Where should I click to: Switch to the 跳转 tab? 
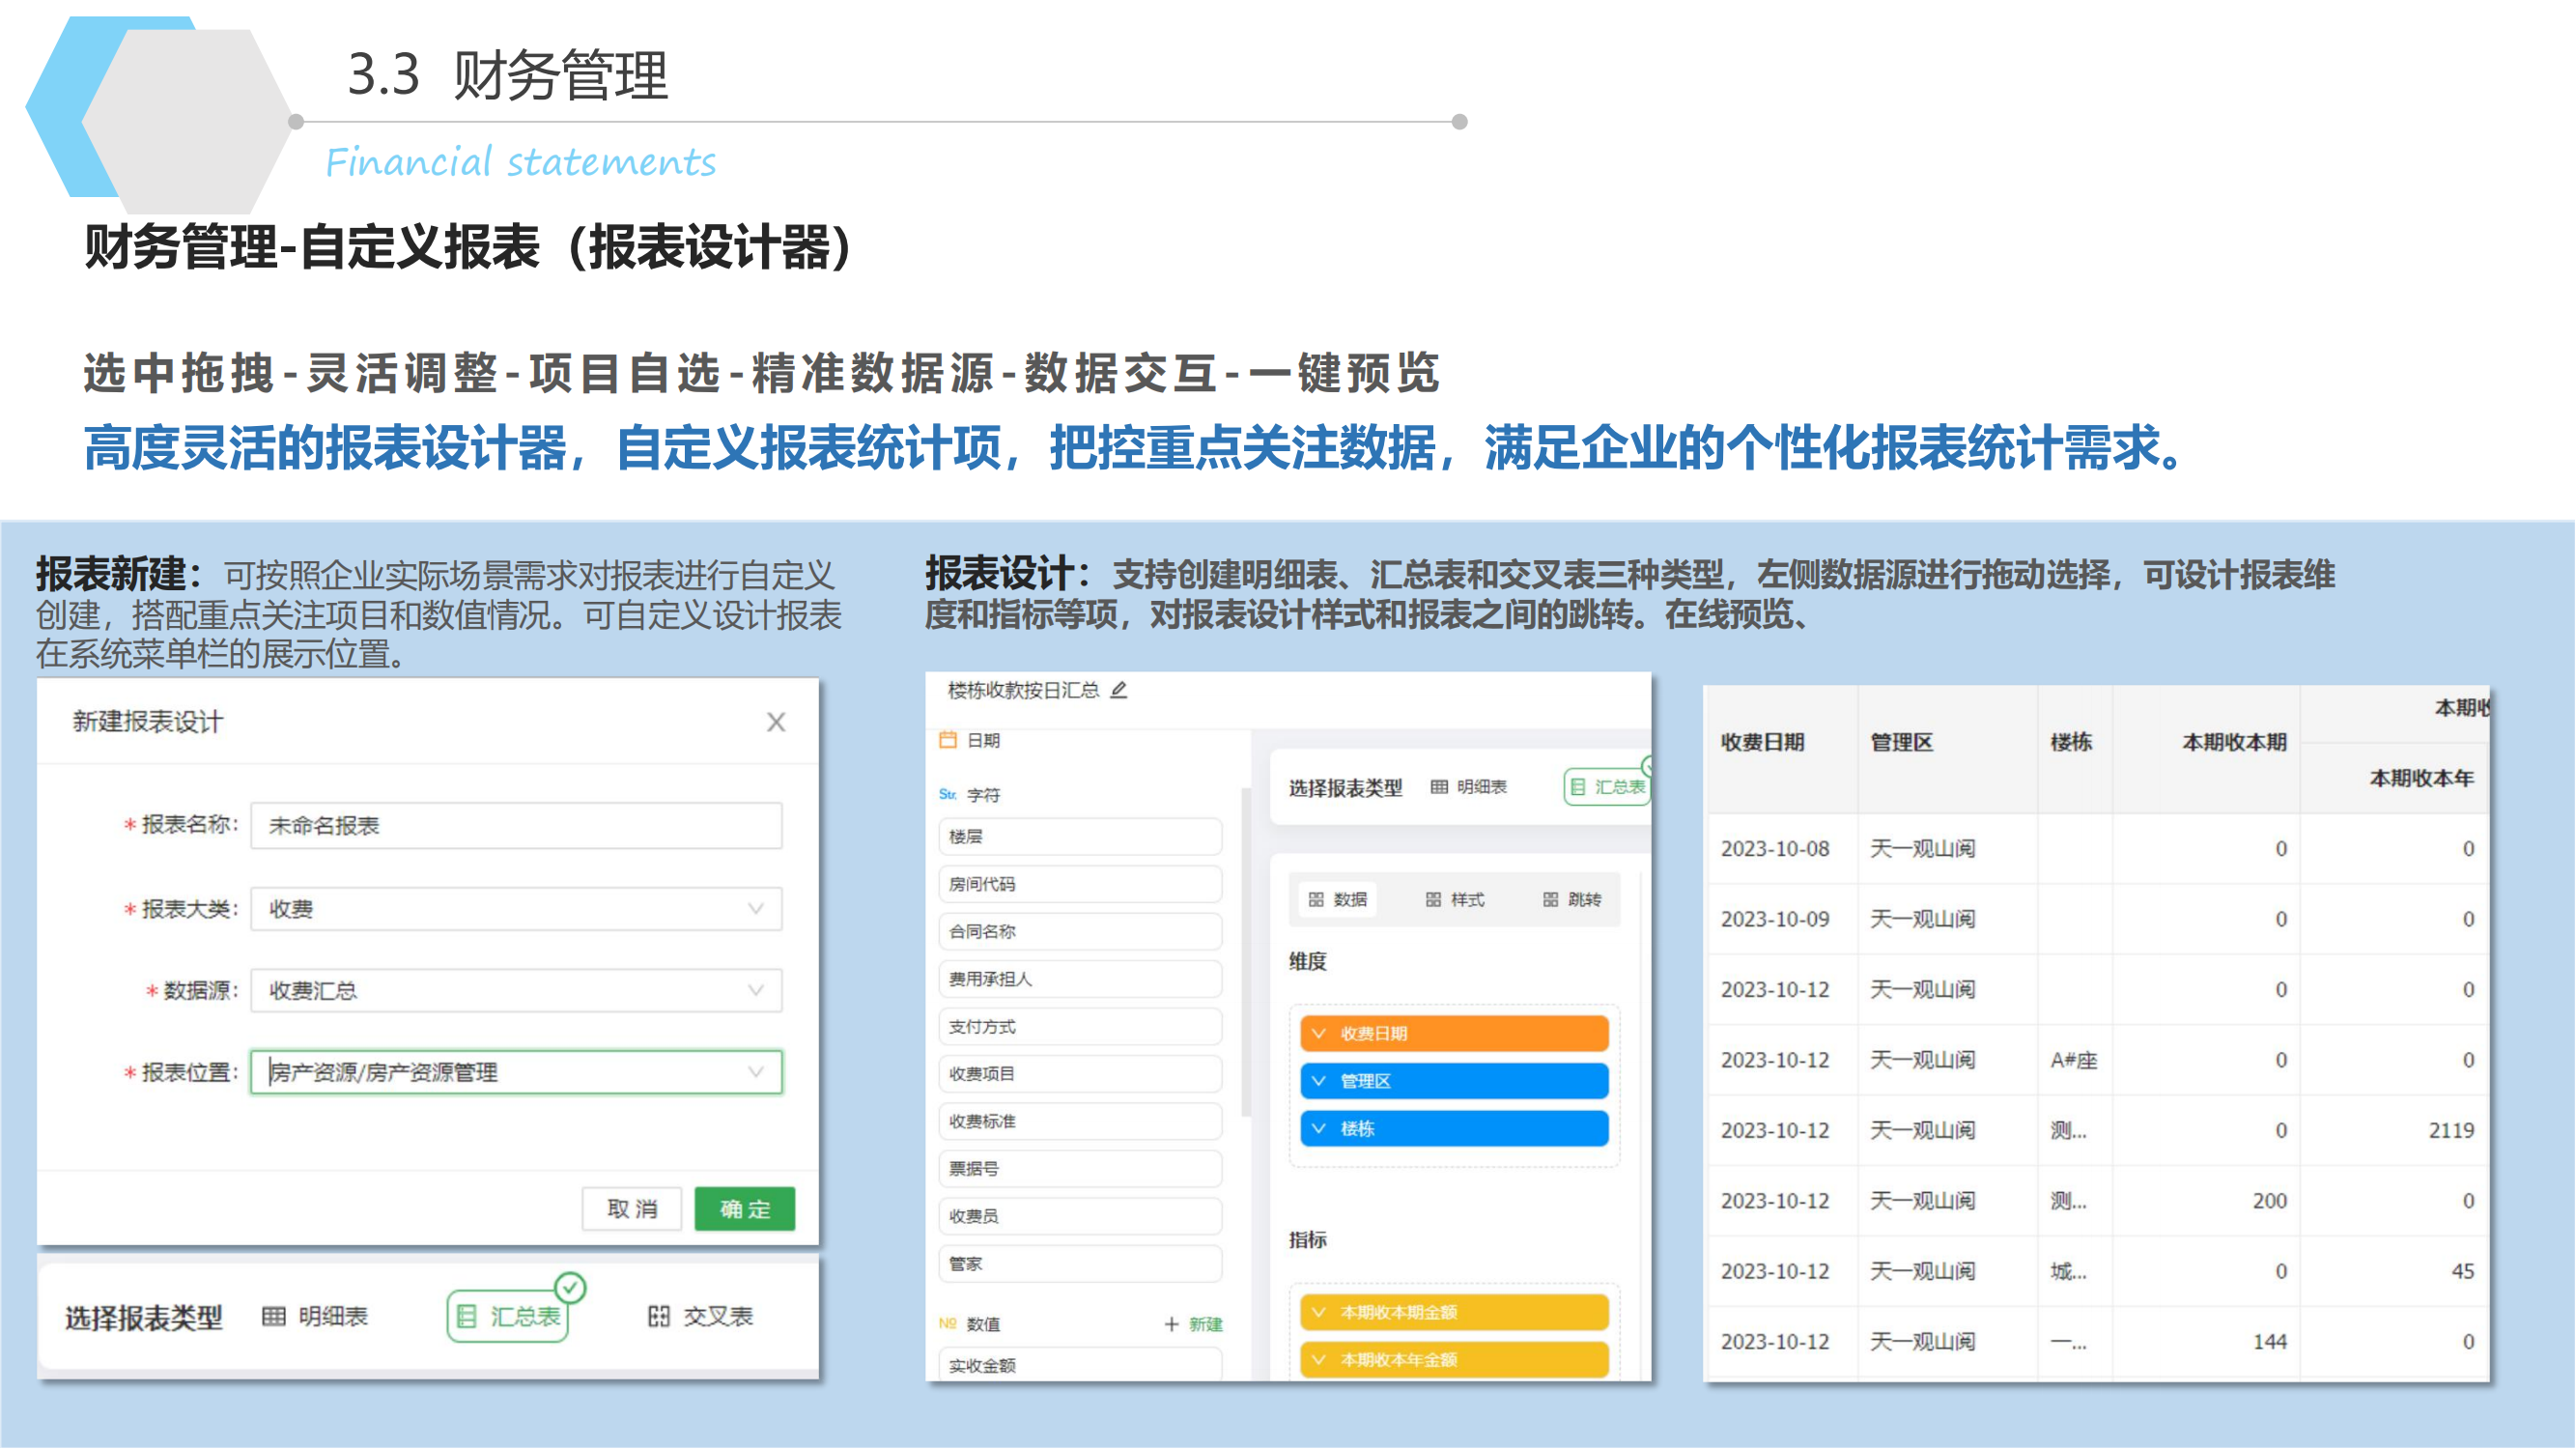[1572, 900]
